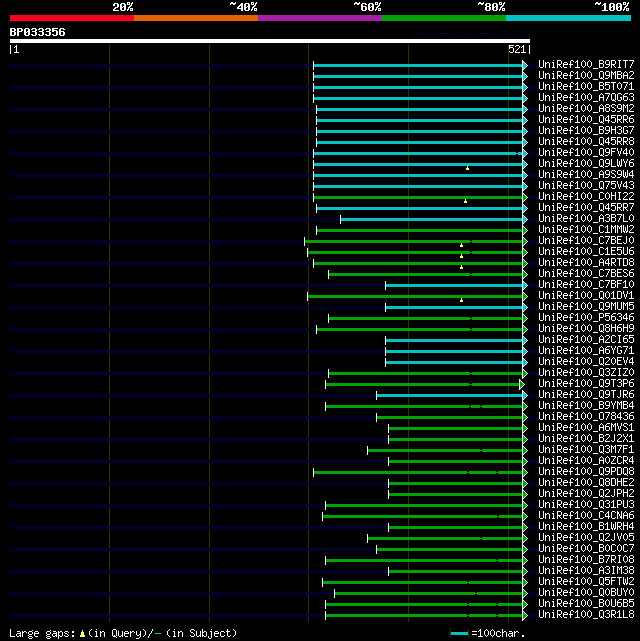Screen dimensions: 640x641
Task: Select UniRef100_C4CNA6 label
Action: coord(586,515)
